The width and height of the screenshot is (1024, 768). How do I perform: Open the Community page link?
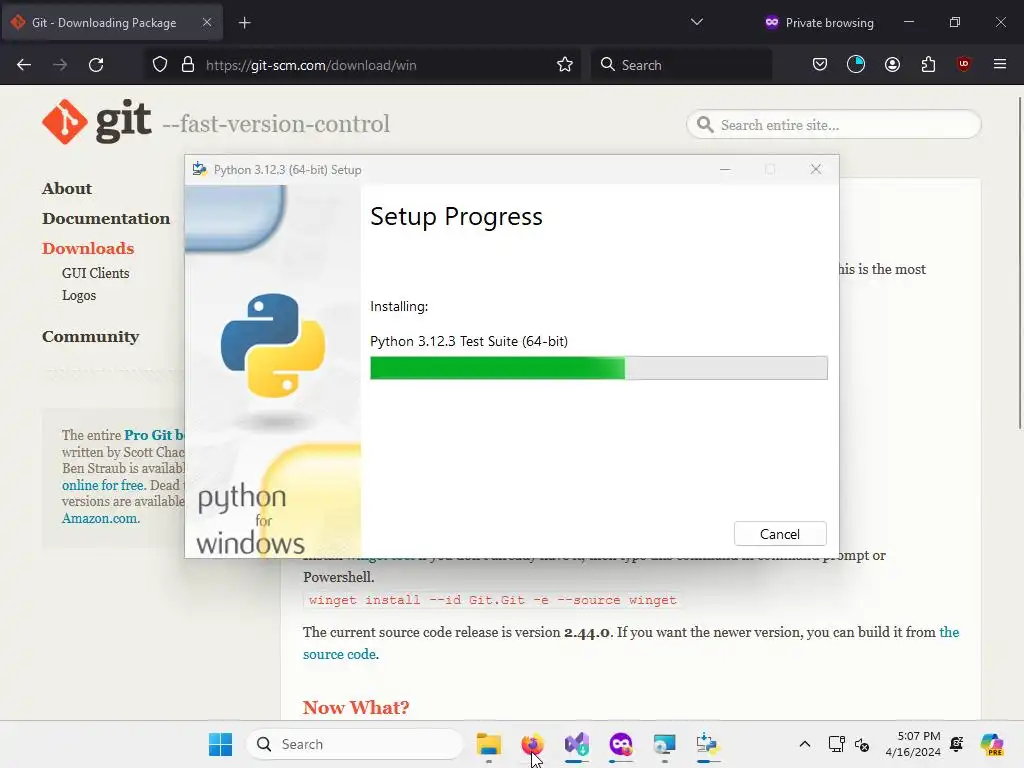click(x=91, y=337)
